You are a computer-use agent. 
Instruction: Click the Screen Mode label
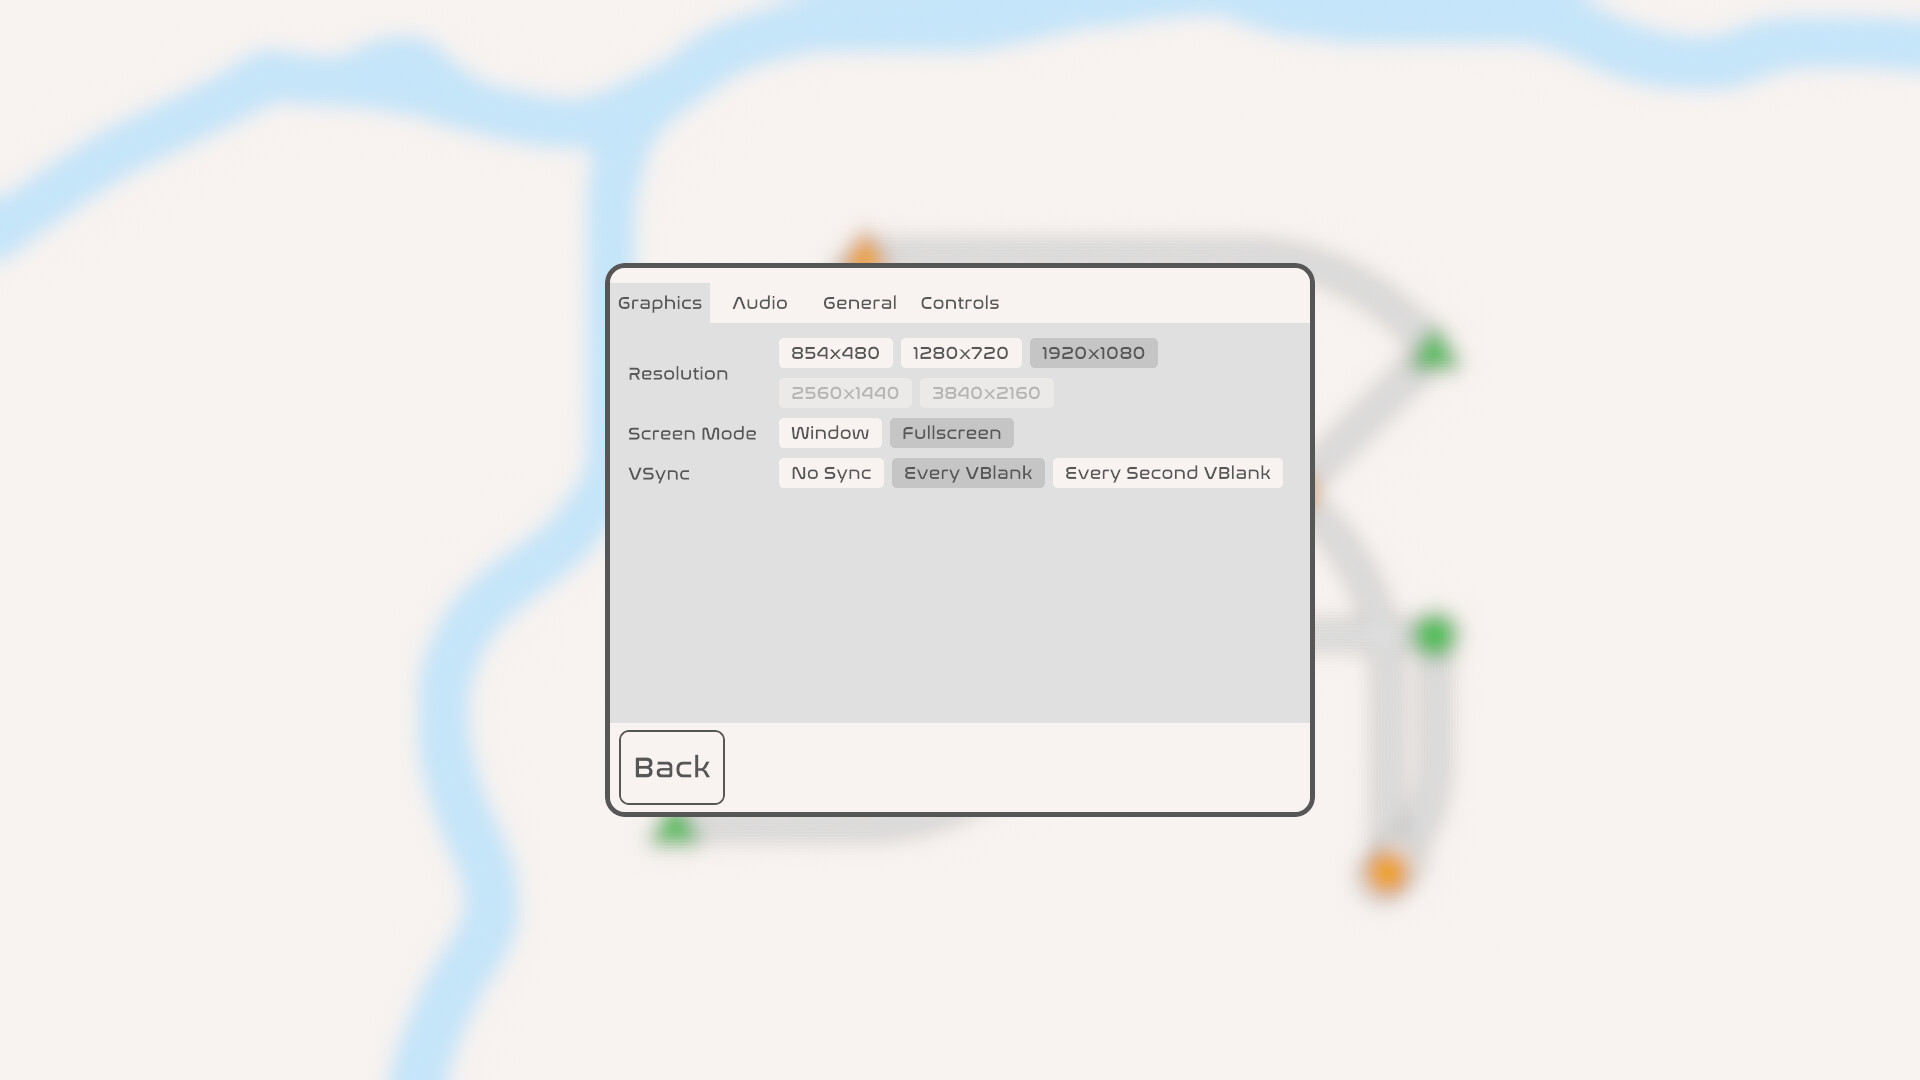[692, 433]
